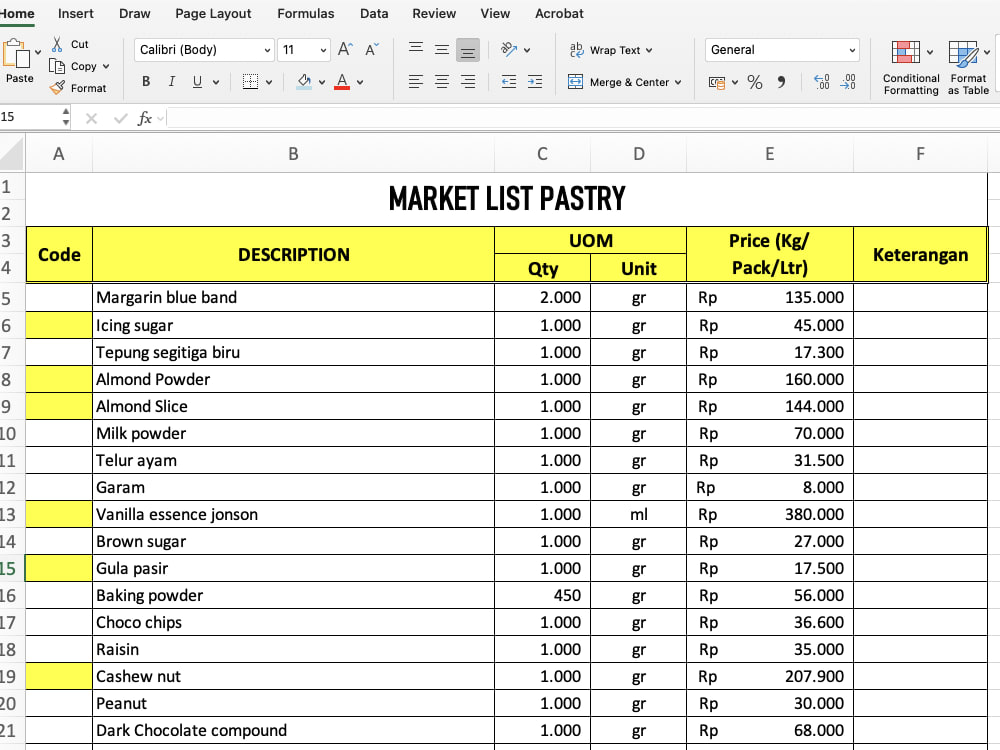This screenshot has height=750, width=1000.
Task: Apply accounting number format icon
Action: 717,82
